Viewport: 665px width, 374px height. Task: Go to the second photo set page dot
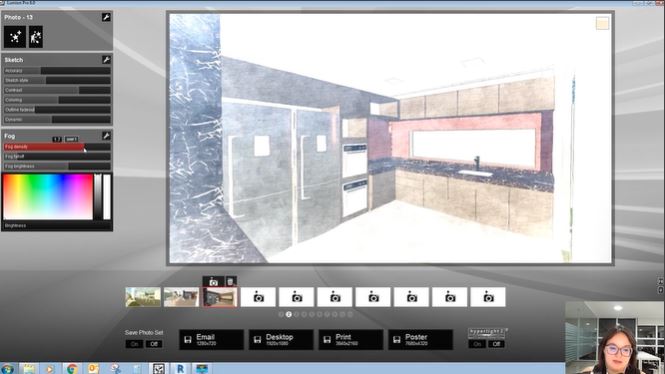tap(289, 315)
